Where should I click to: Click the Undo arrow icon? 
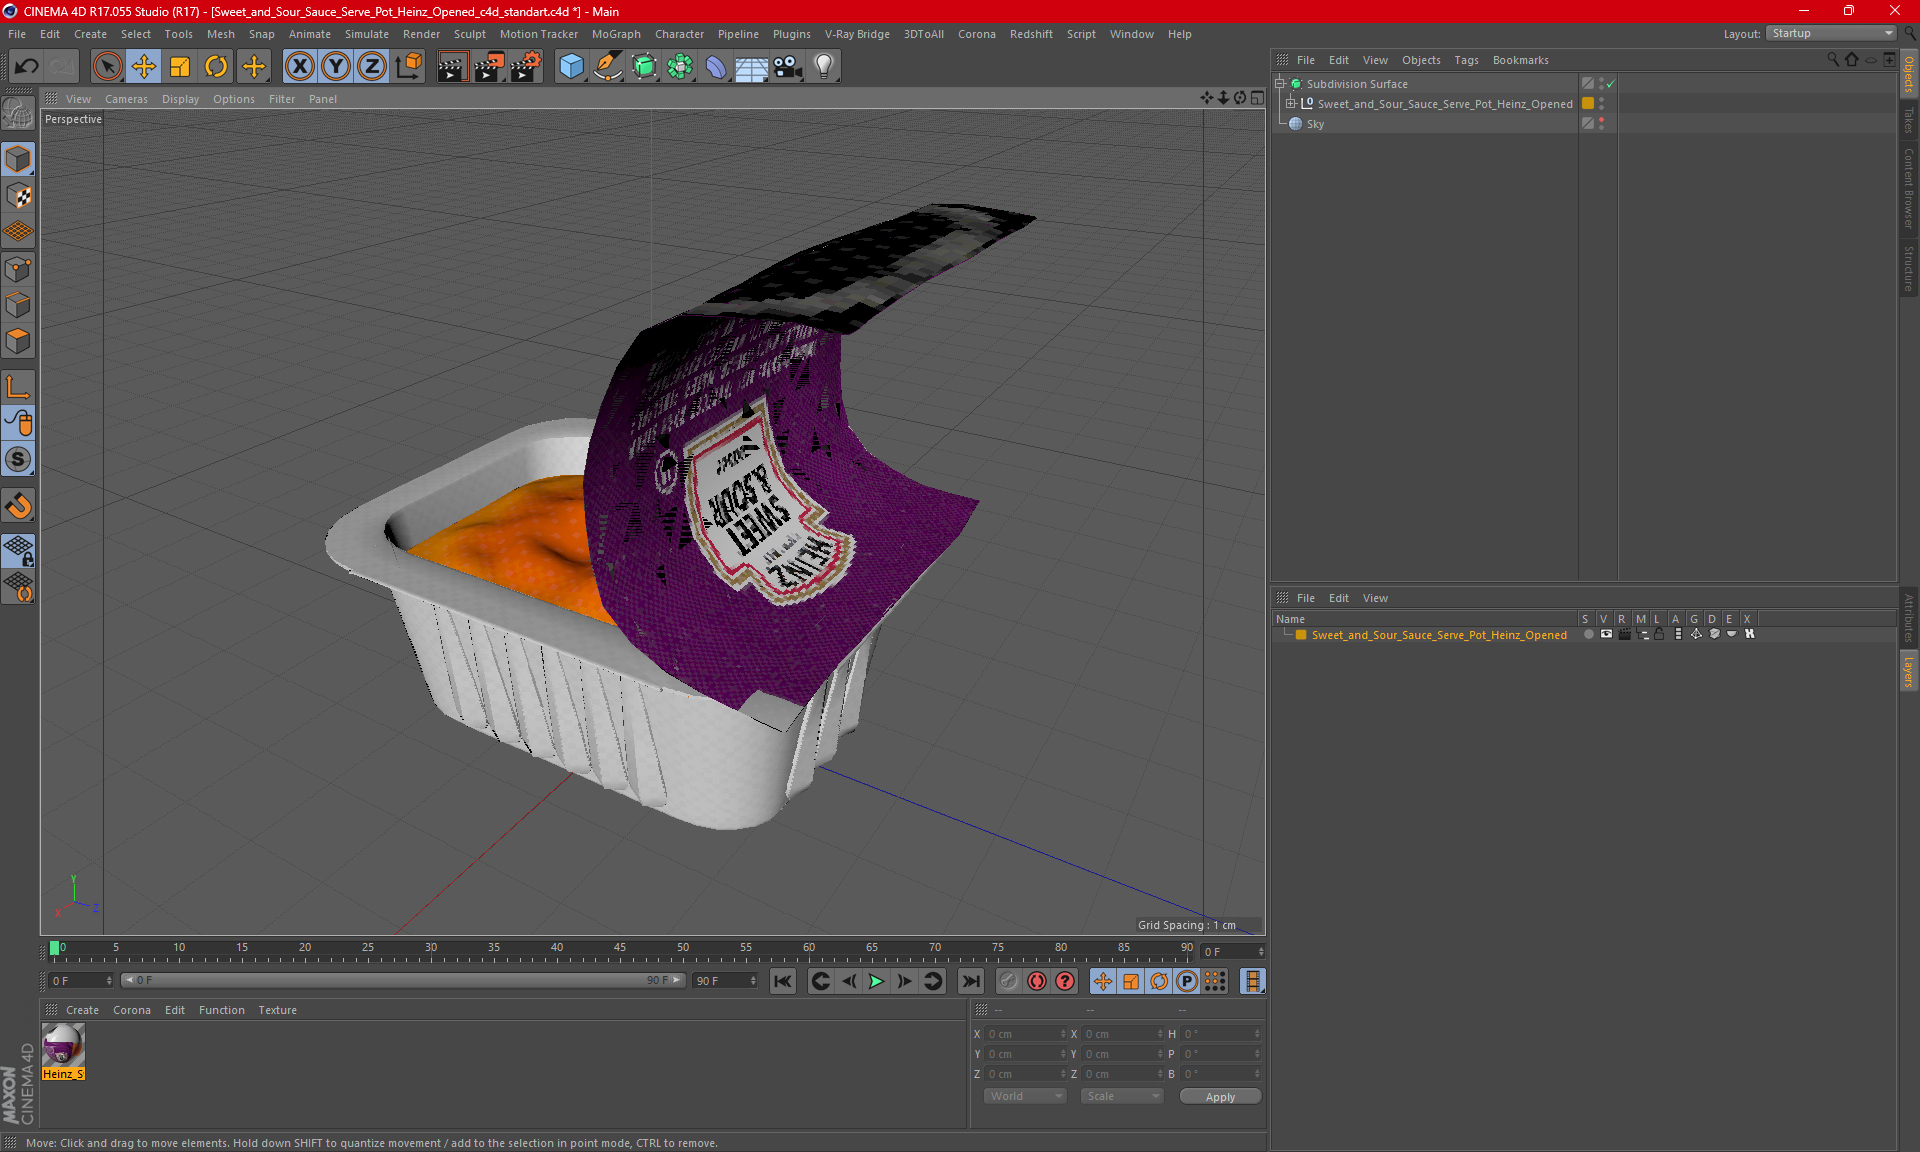[27, 67]
